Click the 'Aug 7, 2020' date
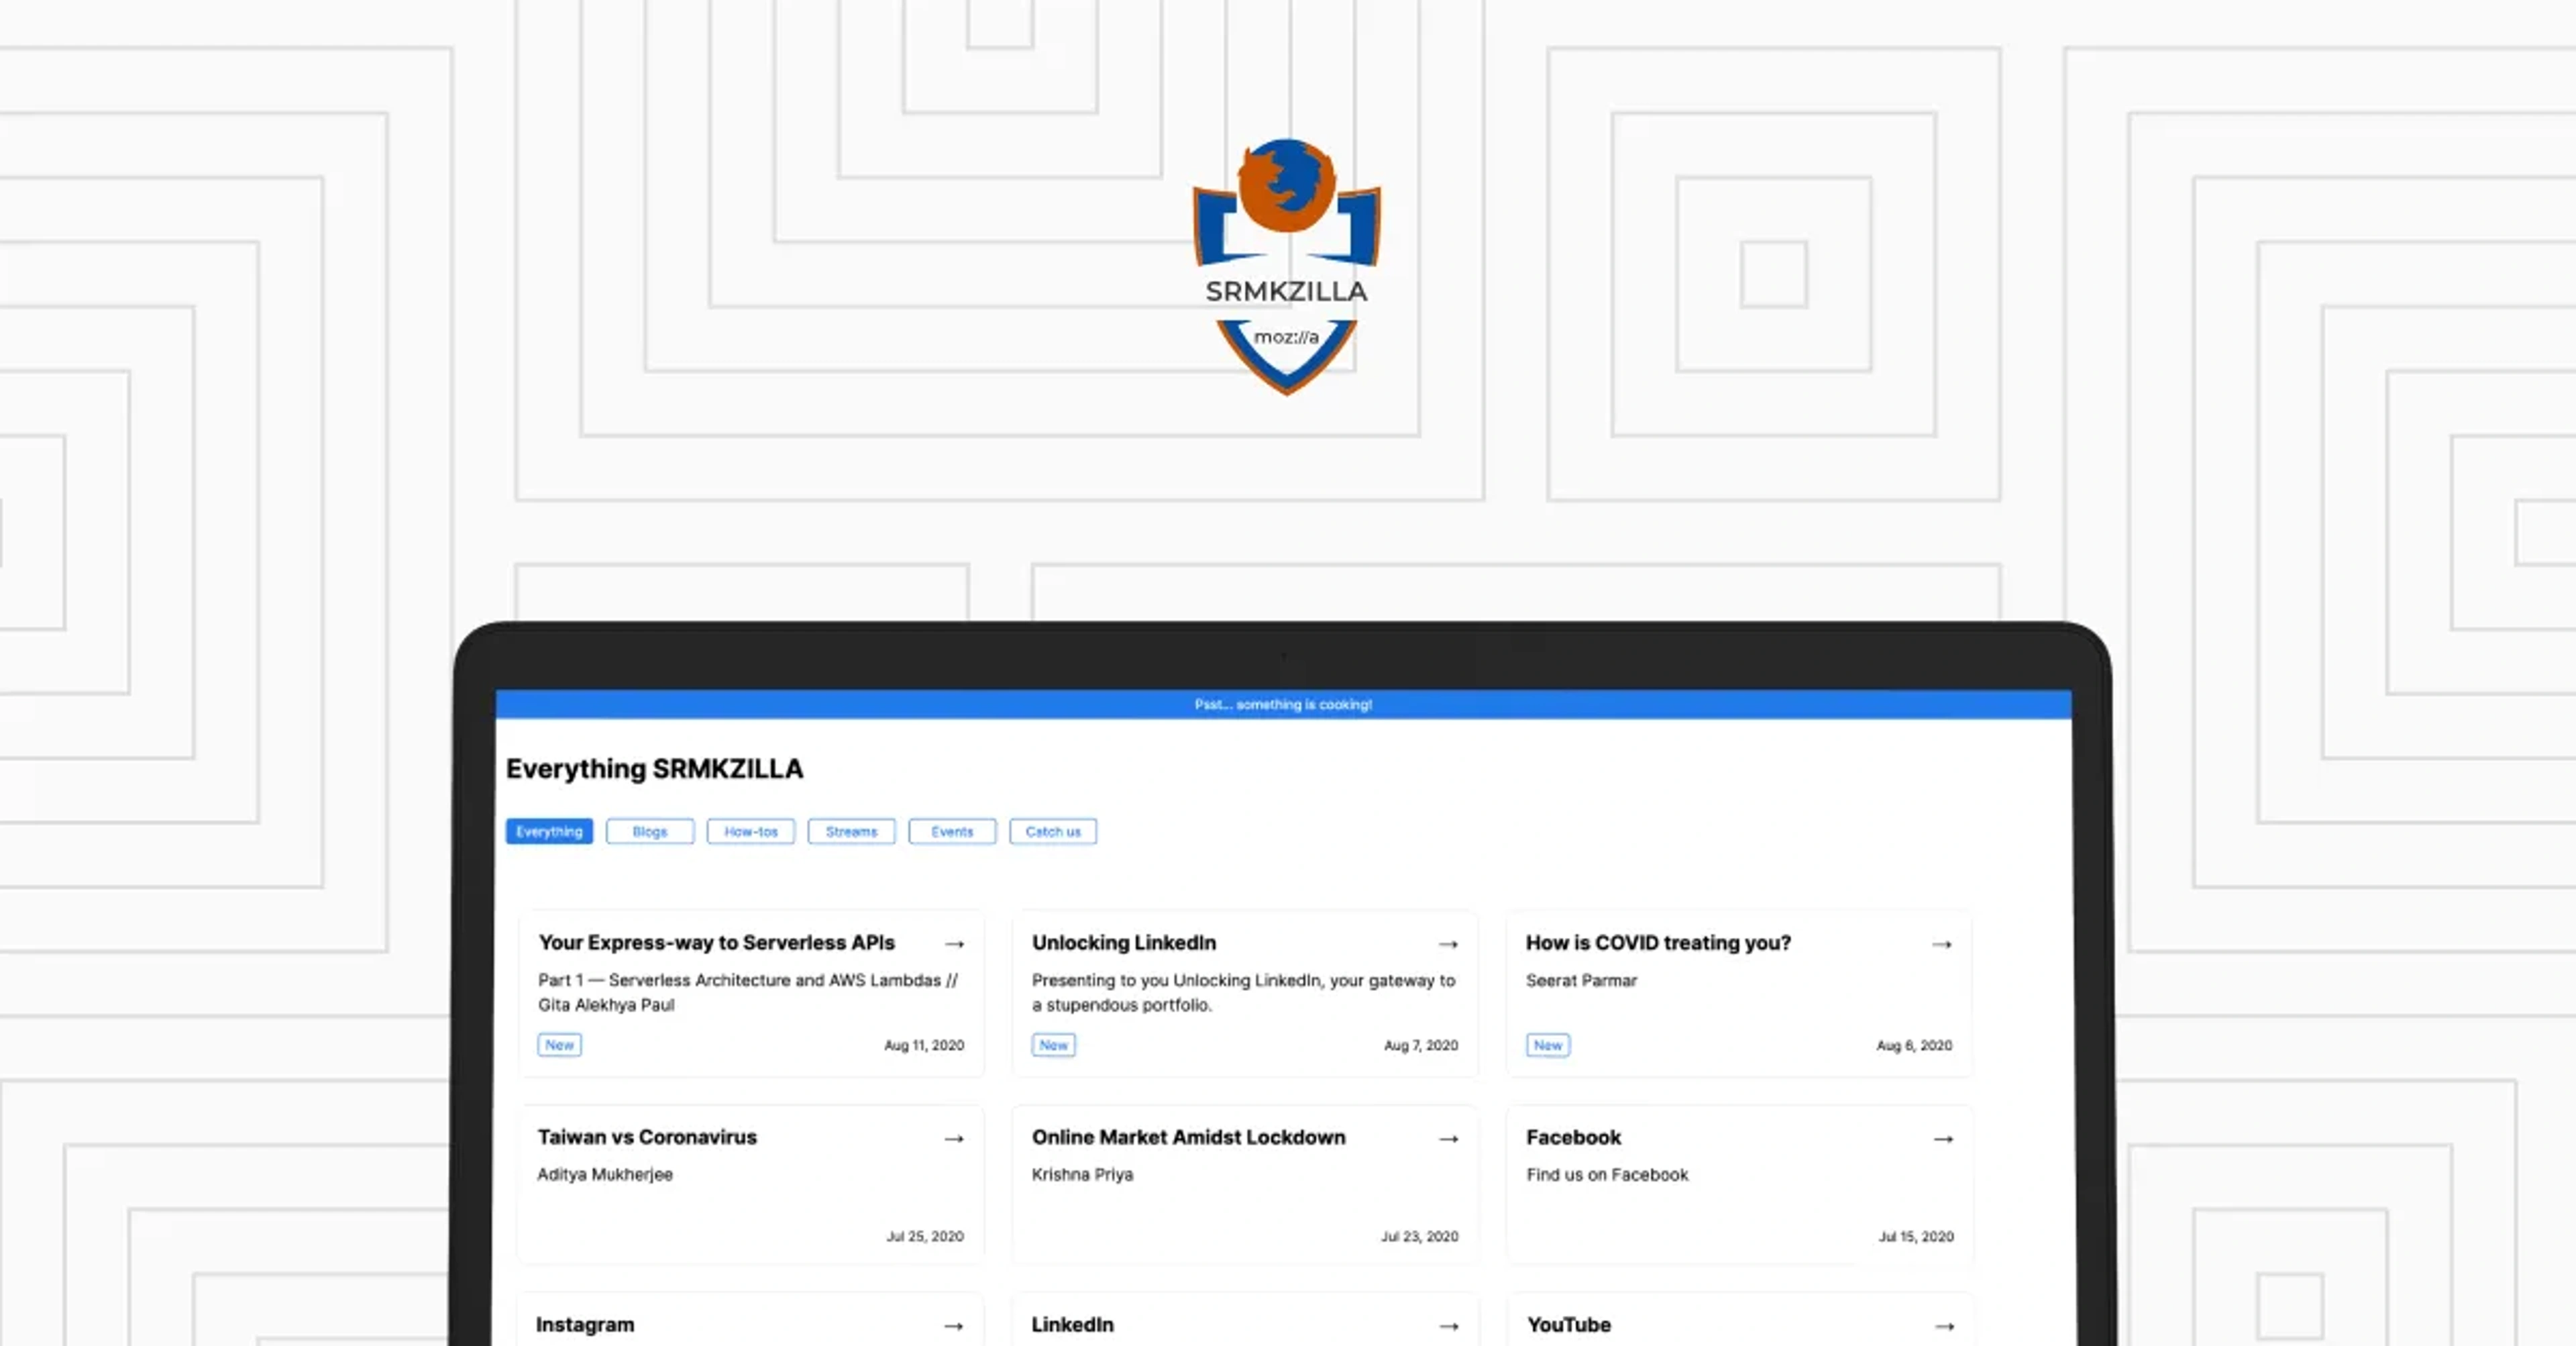The height and width of the screenshot is (1346, 2576). 1421,1045
